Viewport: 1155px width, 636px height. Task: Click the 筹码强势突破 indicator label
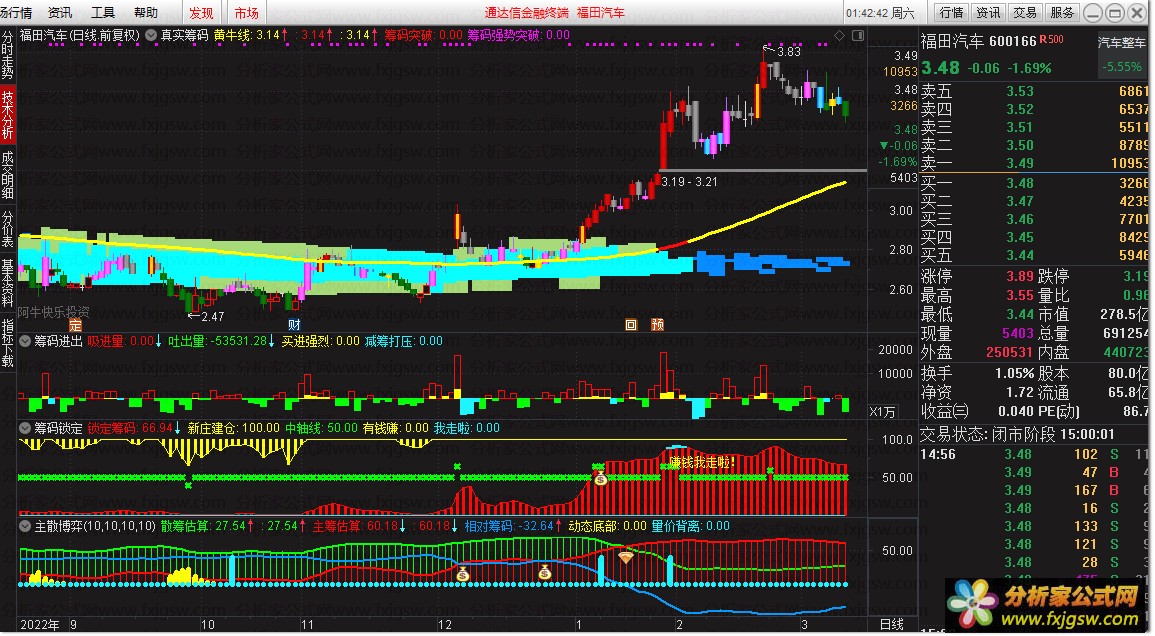[x=519, y=35]
